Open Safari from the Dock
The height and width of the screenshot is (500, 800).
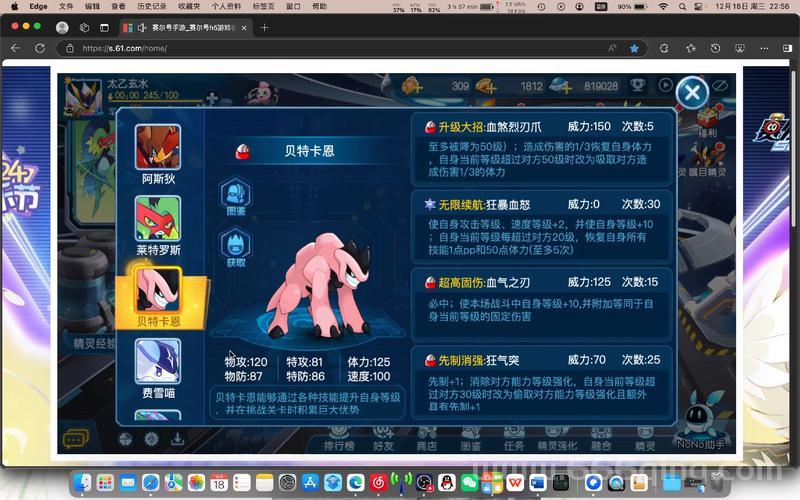pos(151,482)
